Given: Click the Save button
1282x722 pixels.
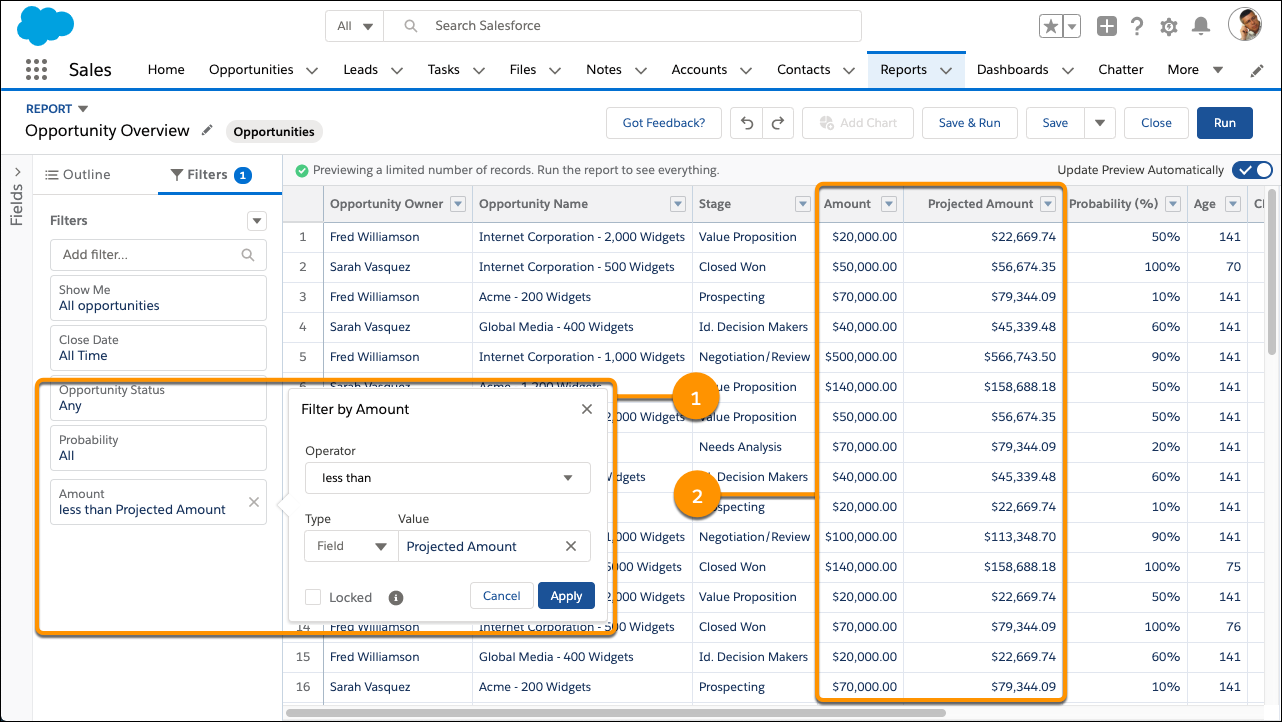Looking at the screenshot, I should point(1055,123).
